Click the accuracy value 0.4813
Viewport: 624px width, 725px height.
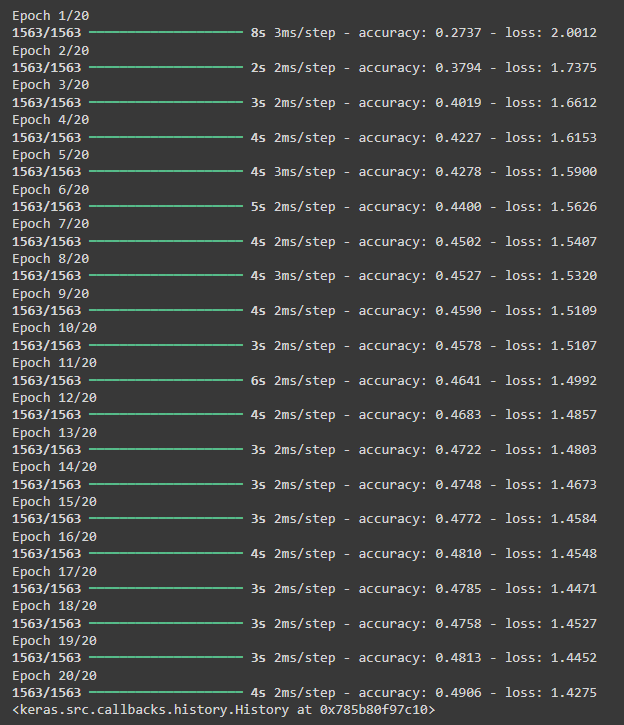point(458,657)
